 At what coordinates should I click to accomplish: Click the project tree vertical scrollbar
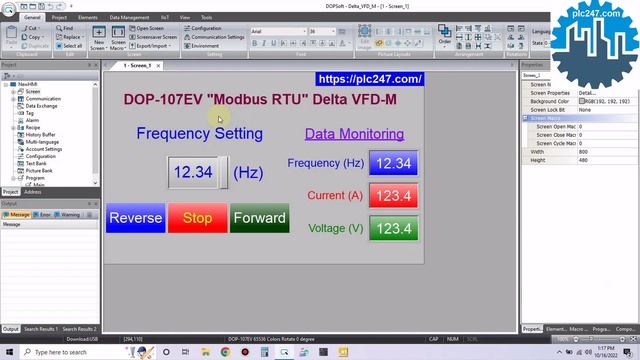coord(95,133)
